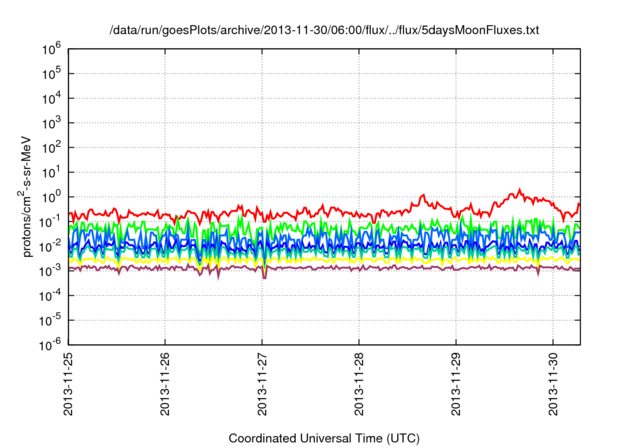Click the red curve's bump after 2013-11-28
640x448 pixels.
423,196
